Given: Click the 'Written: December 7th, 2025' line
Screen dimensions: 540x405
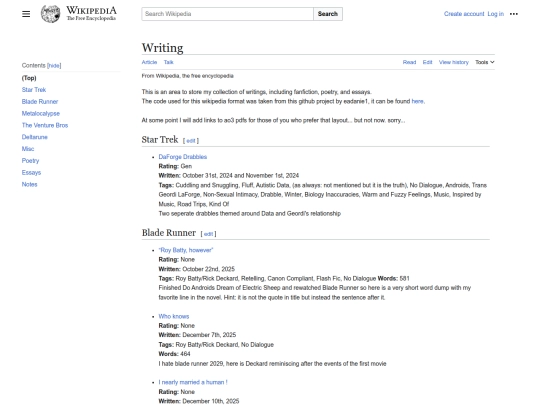Looking at the screenshot, I should [197, 335].
